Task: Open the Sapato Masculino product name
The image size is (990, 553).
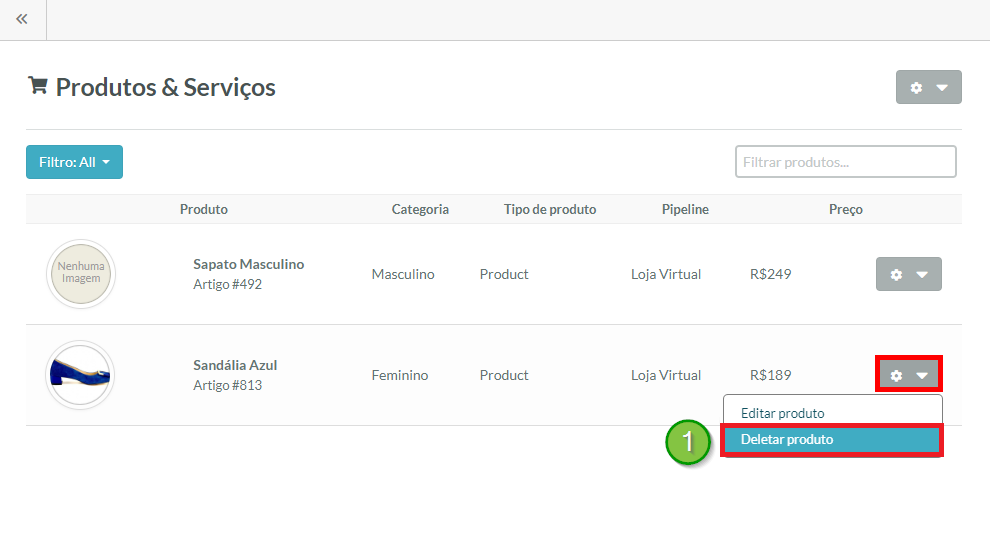Action: [248, 264]
